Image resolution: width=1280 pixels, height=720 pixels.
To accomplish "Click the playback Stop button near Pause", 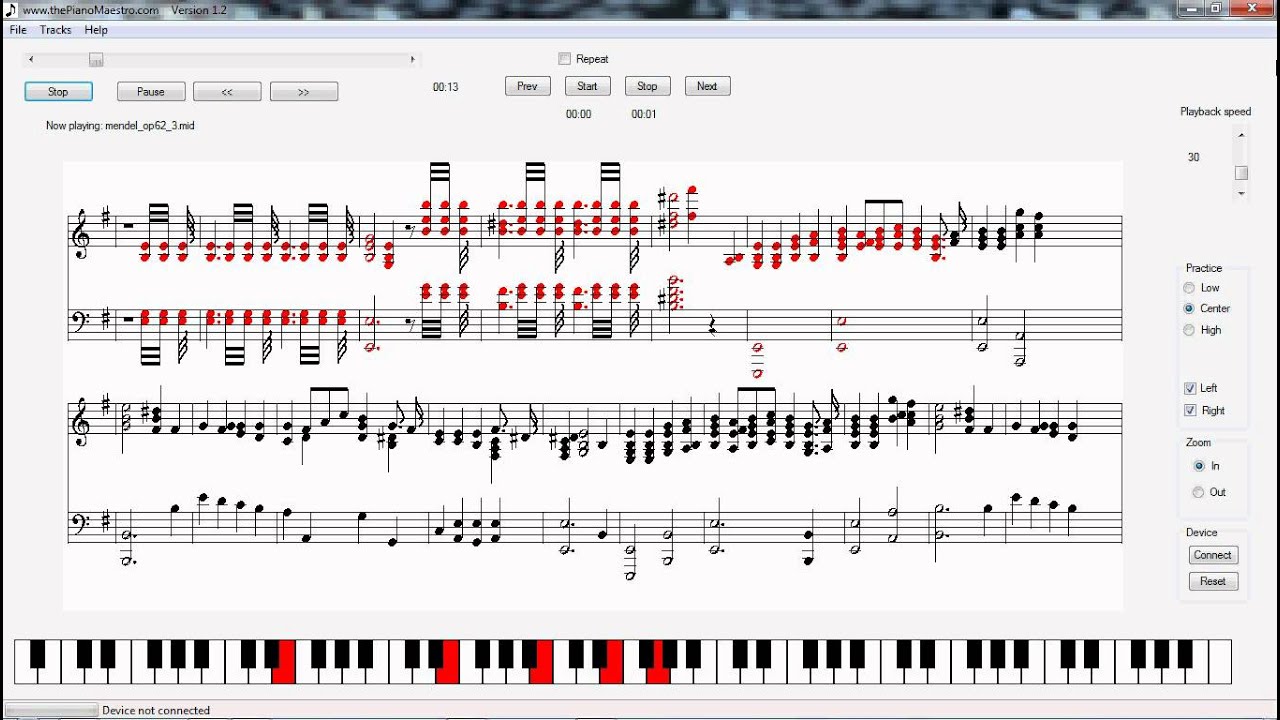I will tap(58, 91).
